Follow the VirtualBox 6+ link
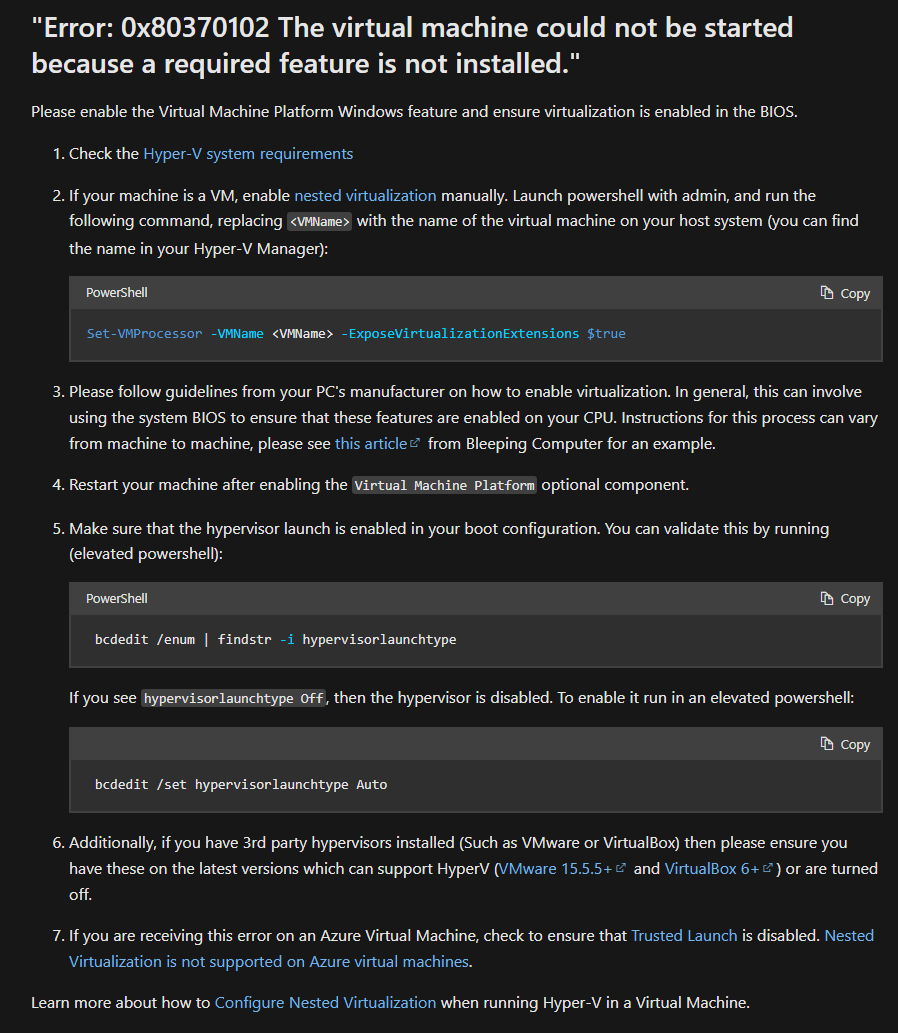Viewport: 898px width, 1033px height. (712, 868)
